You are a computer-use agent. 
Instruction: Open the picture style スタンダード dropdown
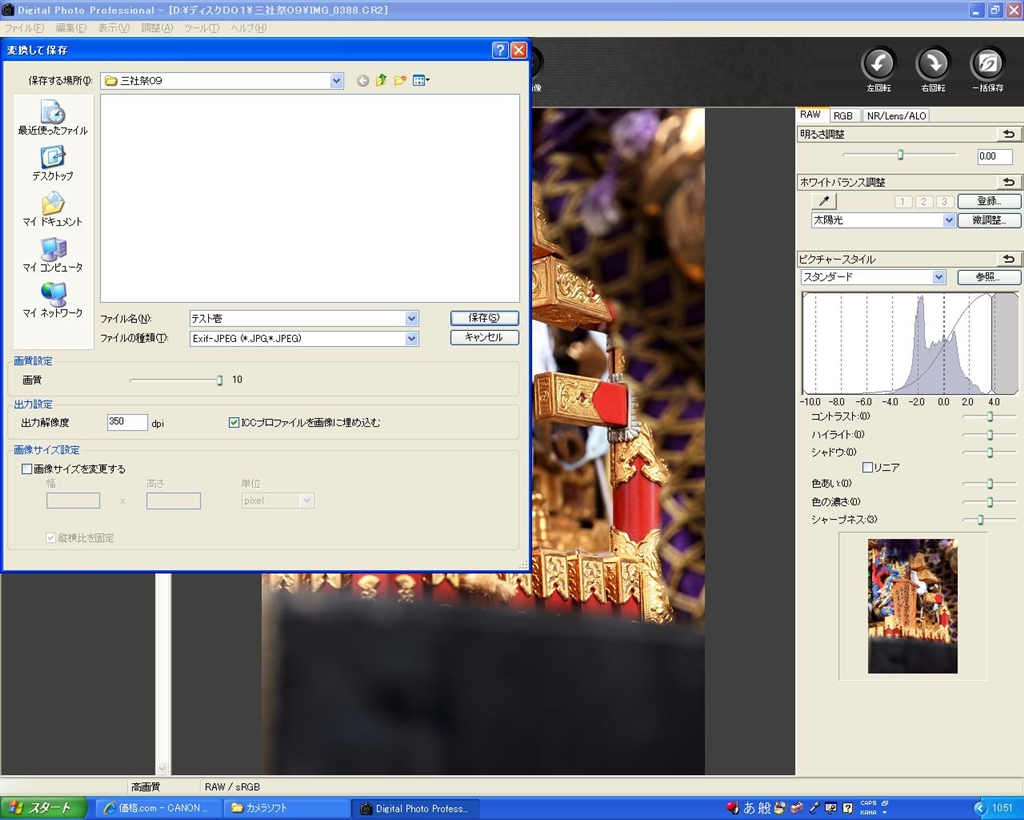pyautogui.click(x=938, y=277)
